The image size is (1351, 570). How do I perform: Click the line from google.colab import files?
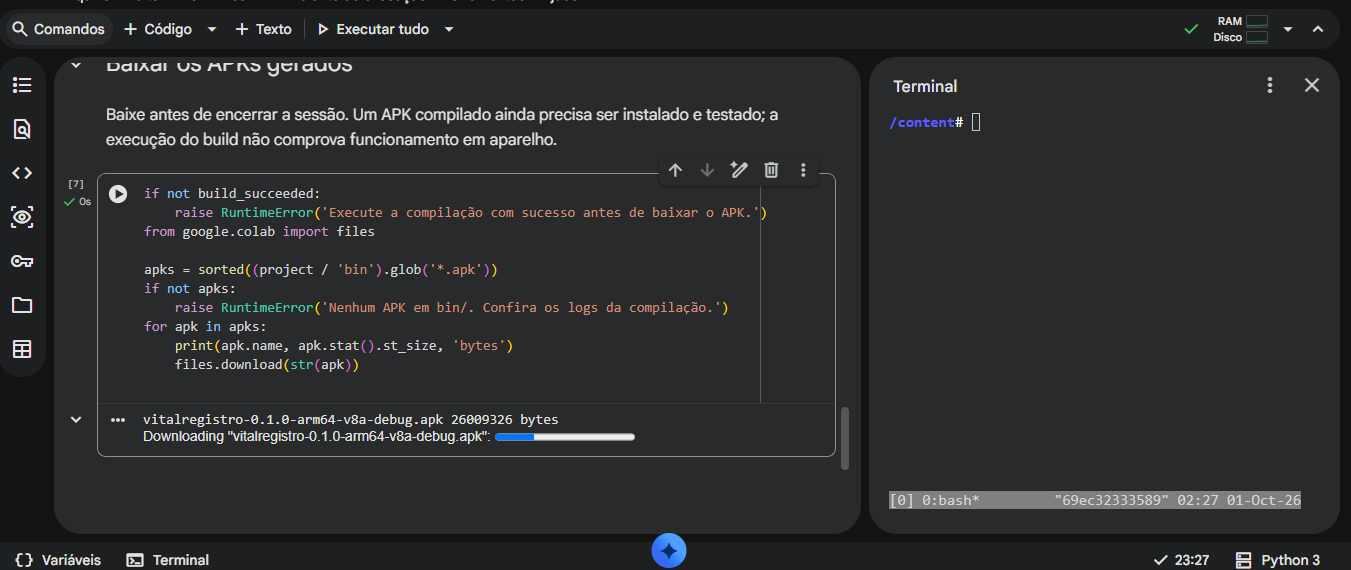[259, 232]
